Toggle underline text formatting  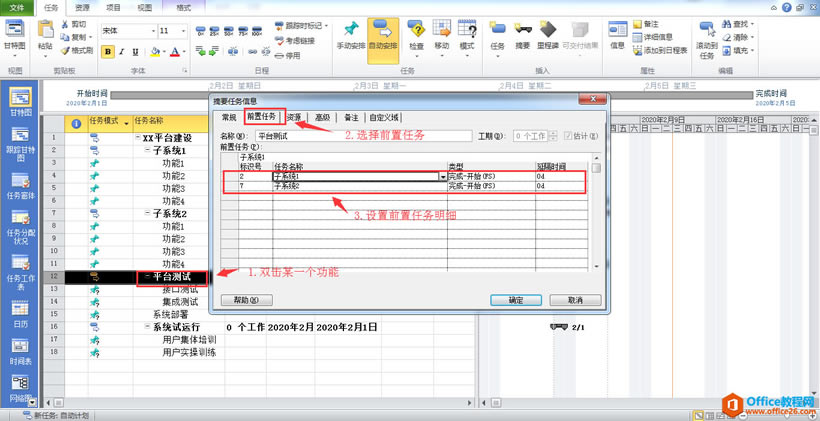pos(135,51)
